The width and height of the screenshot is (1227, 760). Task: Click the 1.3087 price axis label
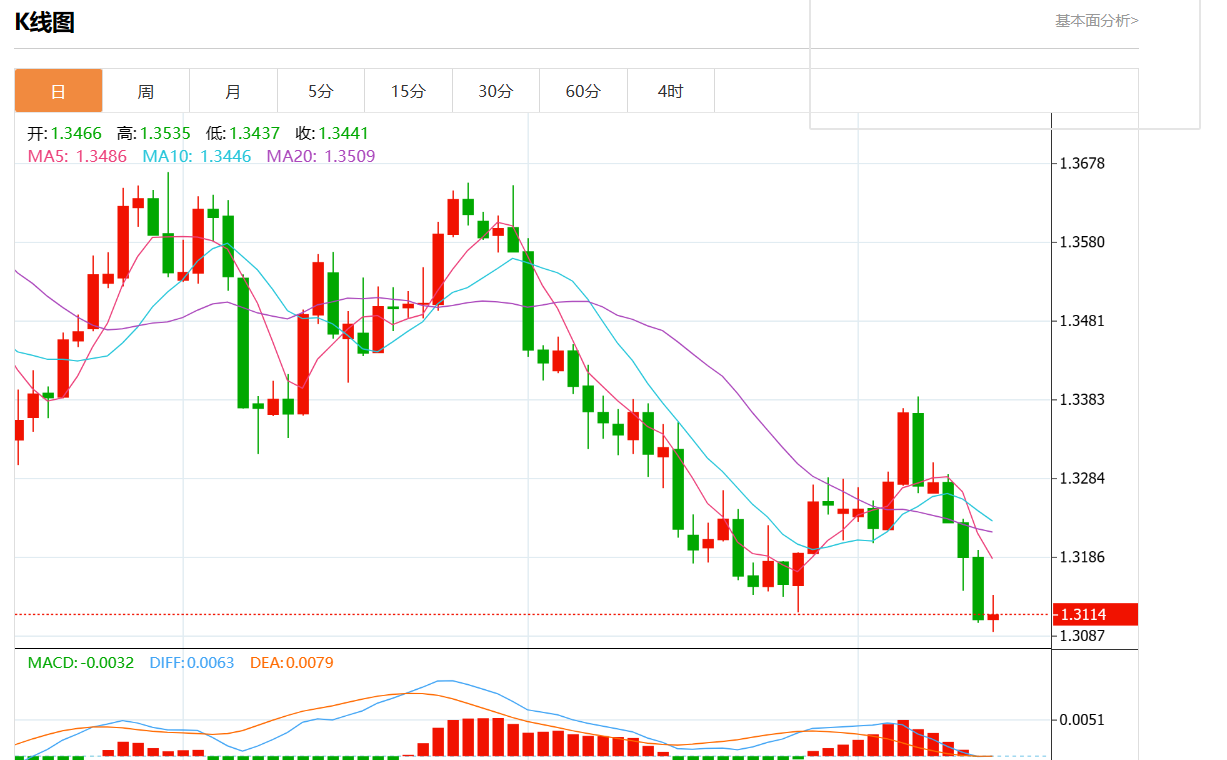tap(1082, 636)
